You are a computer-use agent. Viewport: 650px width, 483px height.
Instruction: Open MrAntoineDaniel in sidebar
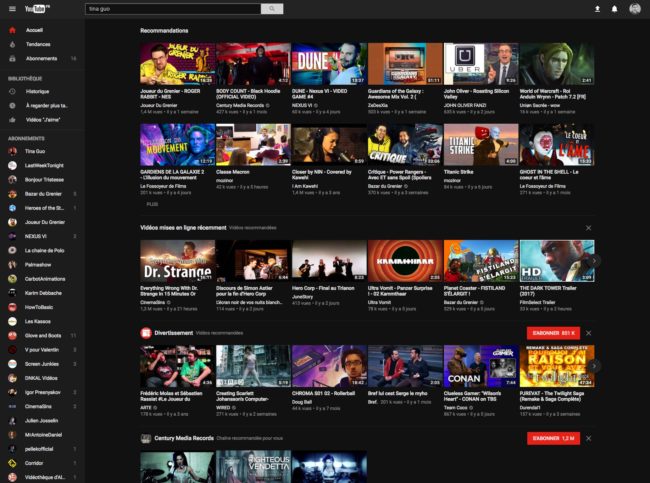tap(42, 435)
